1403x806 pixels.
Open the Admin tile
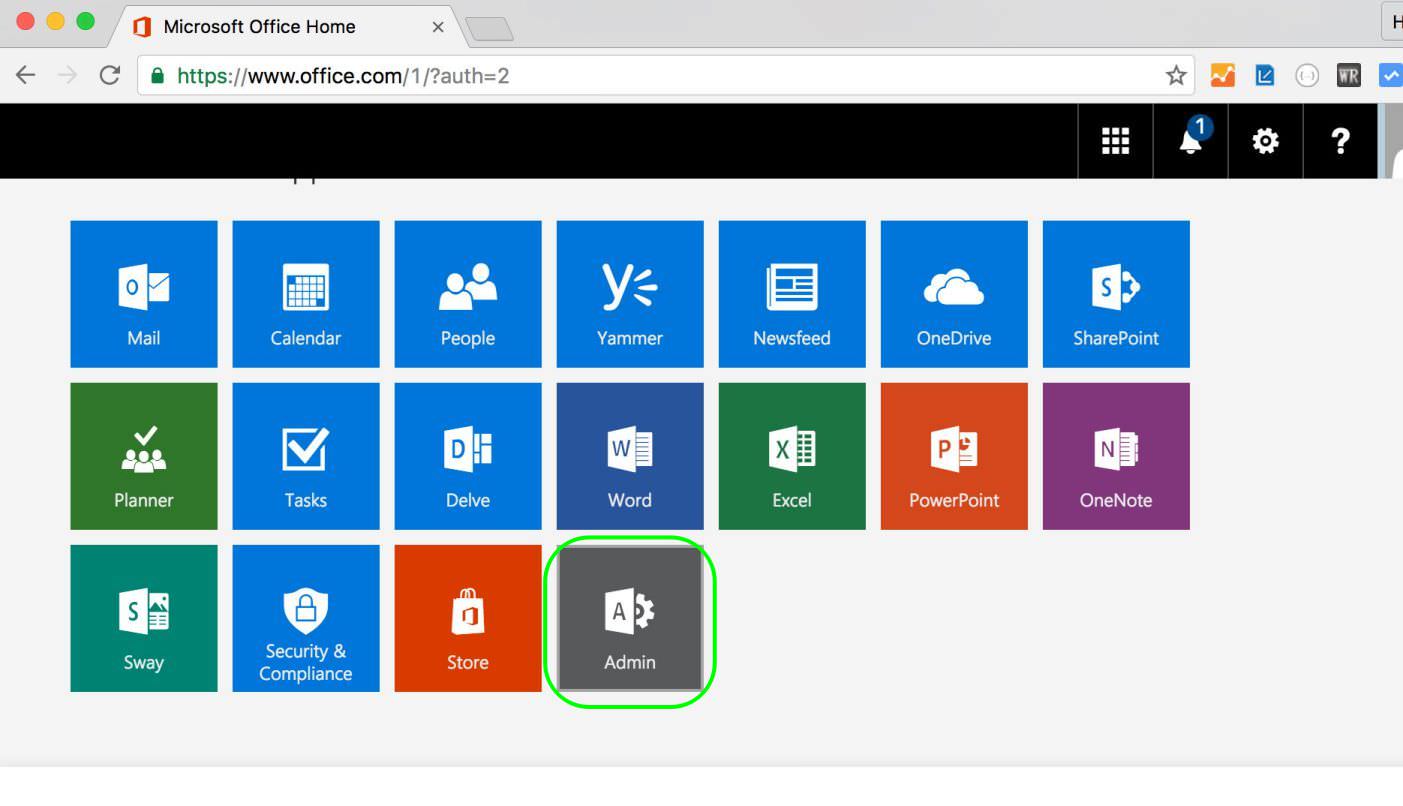629,618
